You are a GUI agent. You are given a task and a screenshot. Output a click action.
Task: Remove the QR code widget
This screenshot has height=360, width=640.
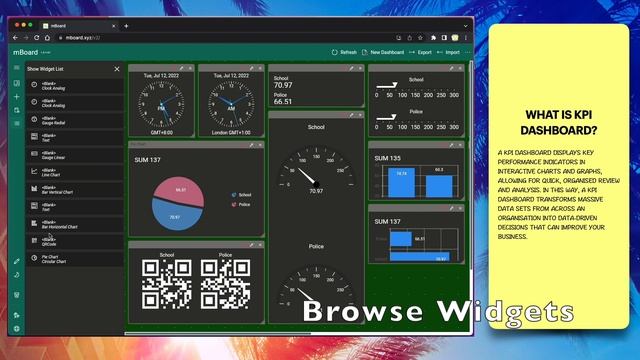[x=260, y=245]
